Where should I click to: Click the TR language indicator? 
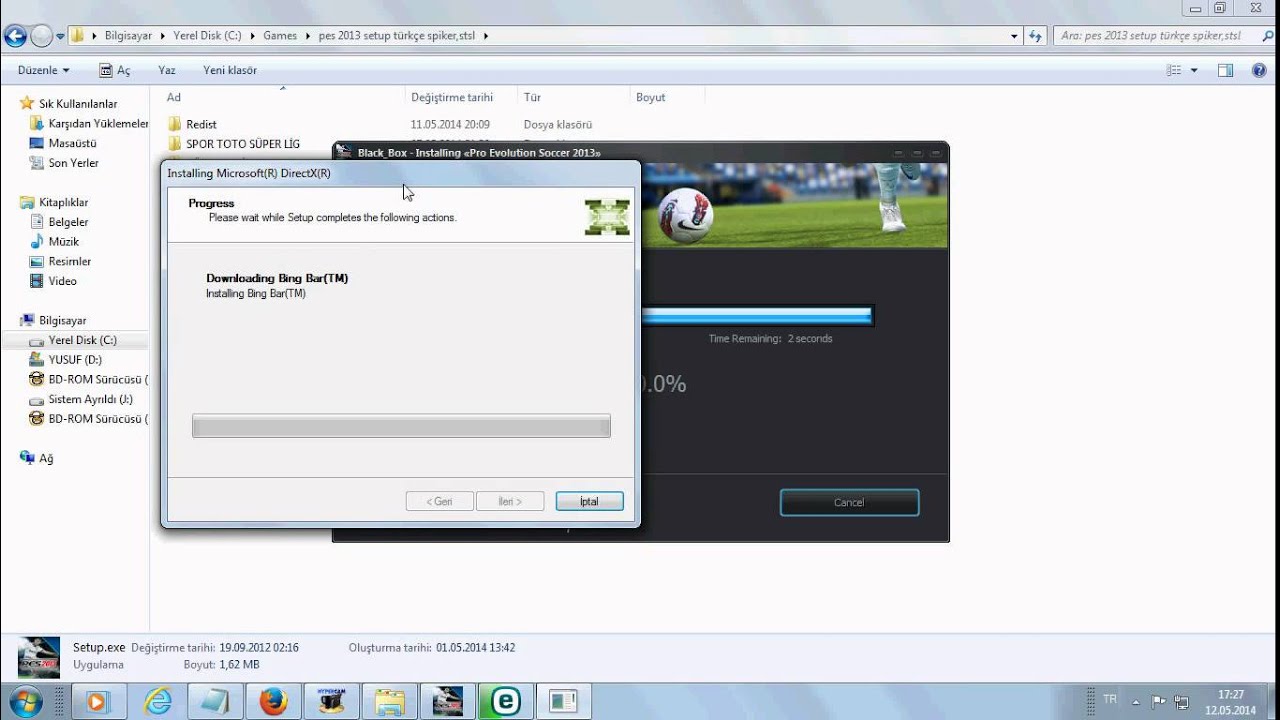pos(1110,700)
